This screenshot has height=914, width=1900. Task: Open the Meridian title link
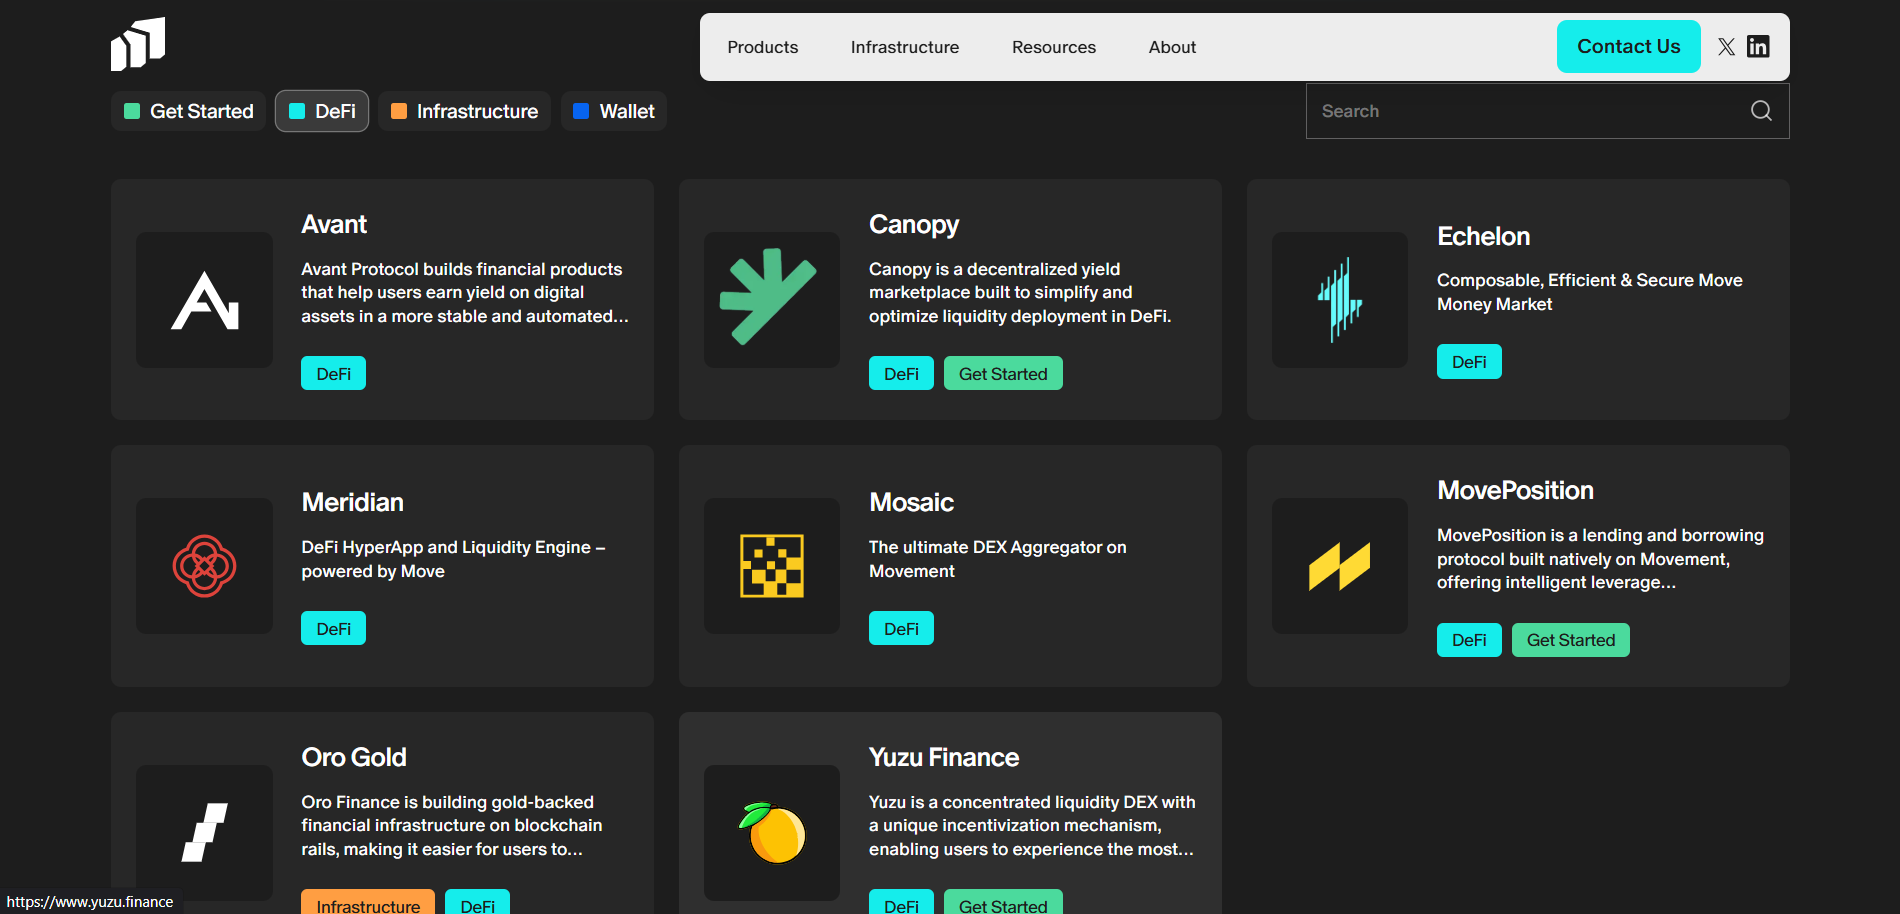coord(353,502)
